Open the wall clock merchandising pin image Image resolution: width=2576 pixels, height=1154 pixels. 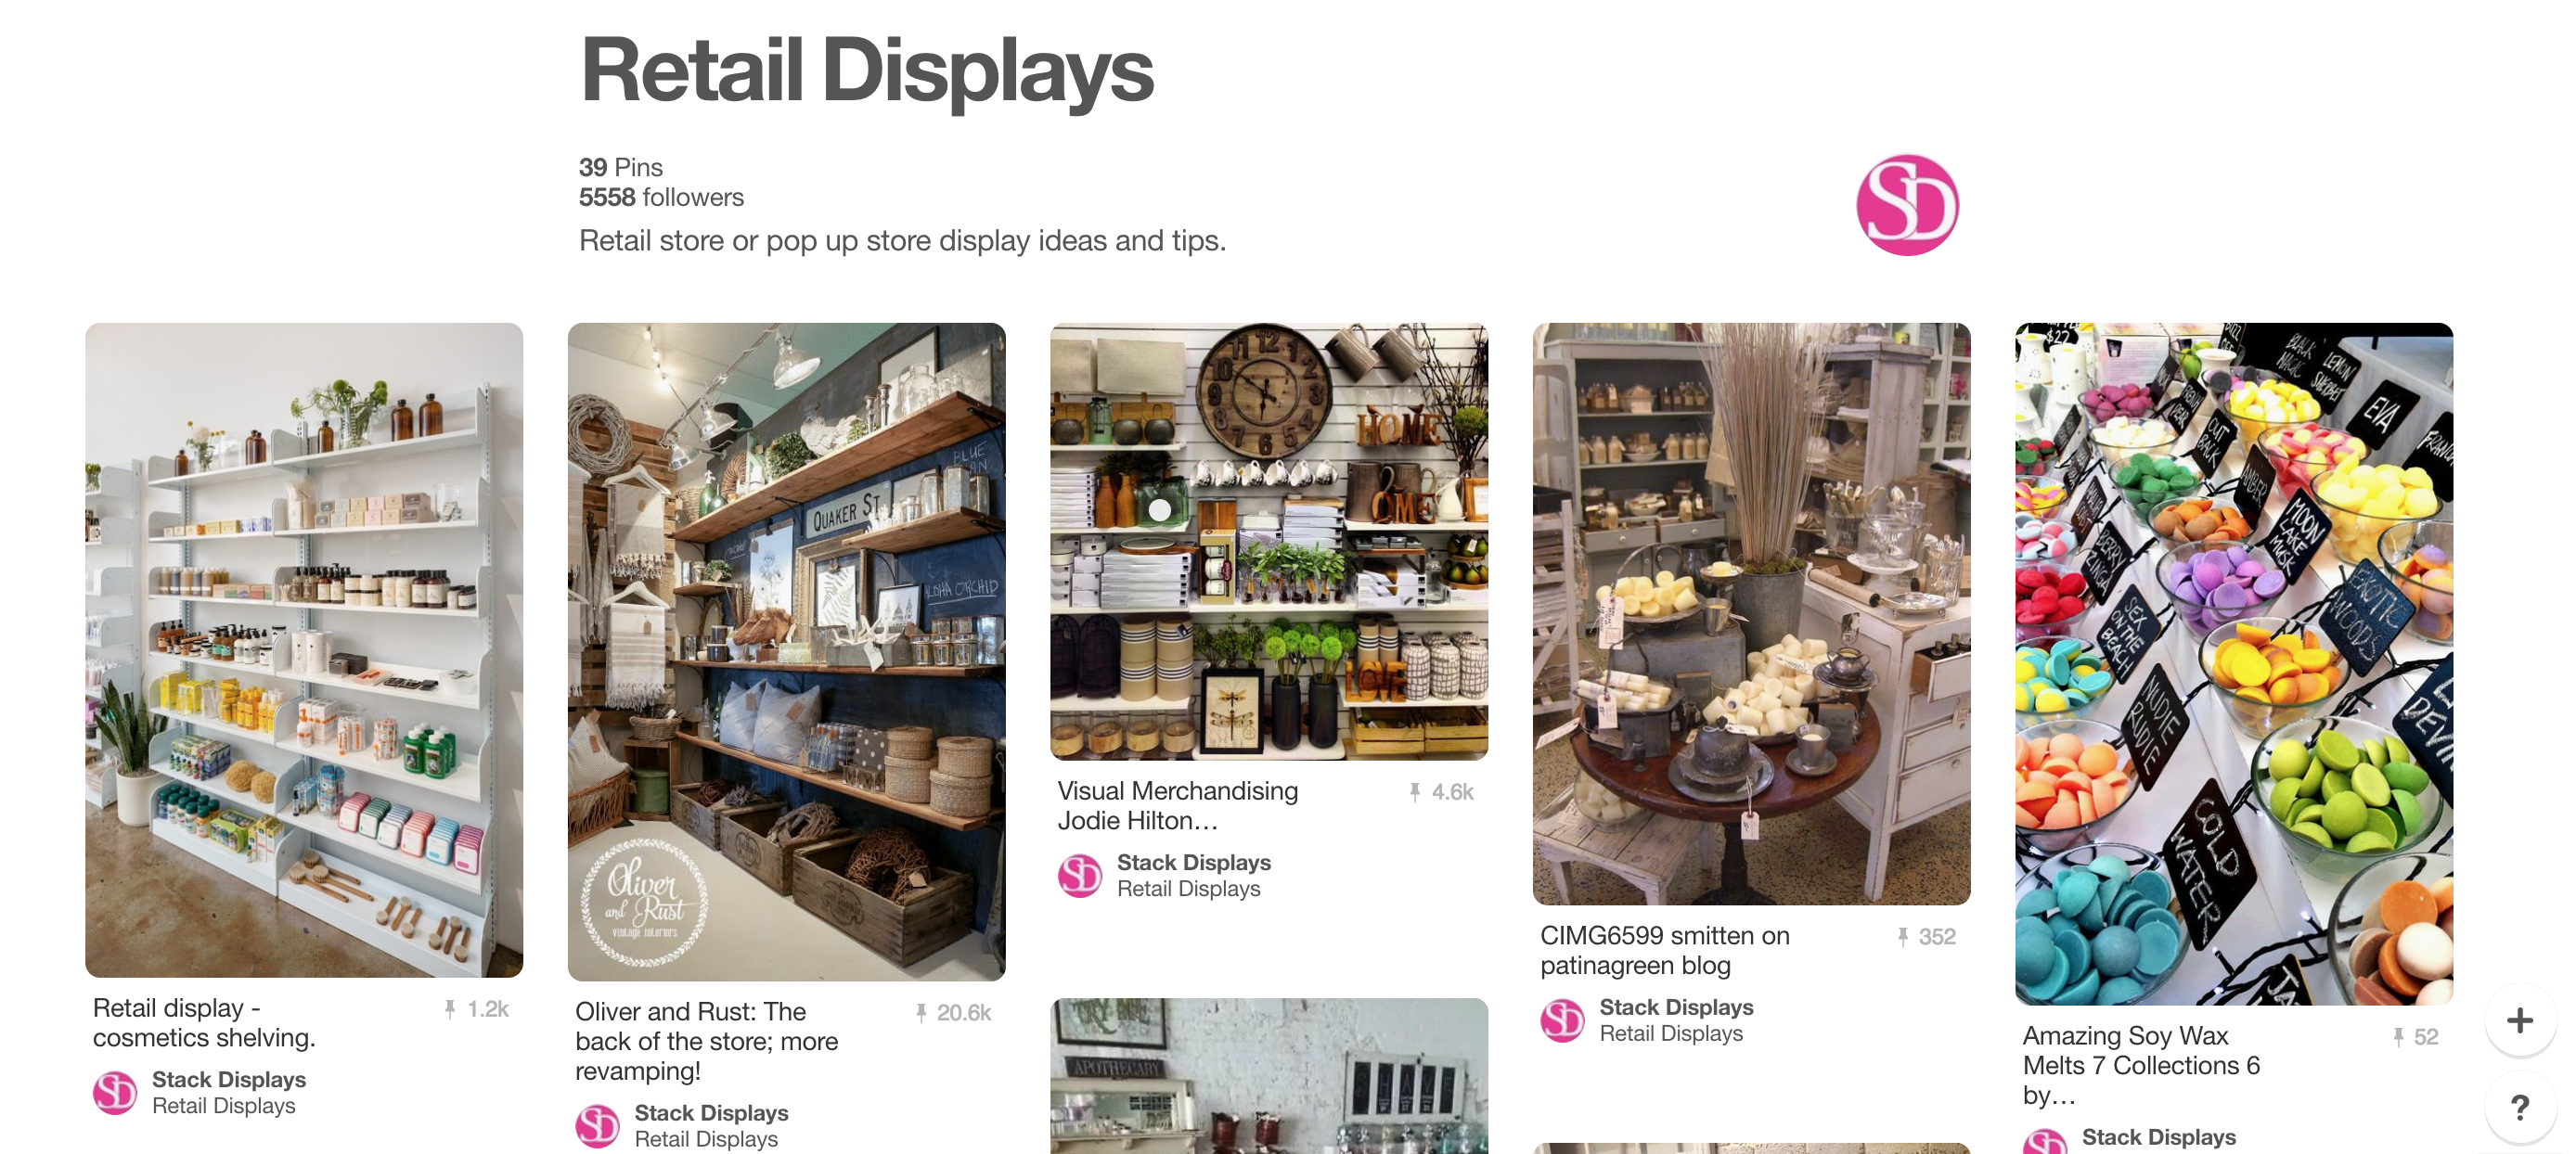(x=1269, y=541)
